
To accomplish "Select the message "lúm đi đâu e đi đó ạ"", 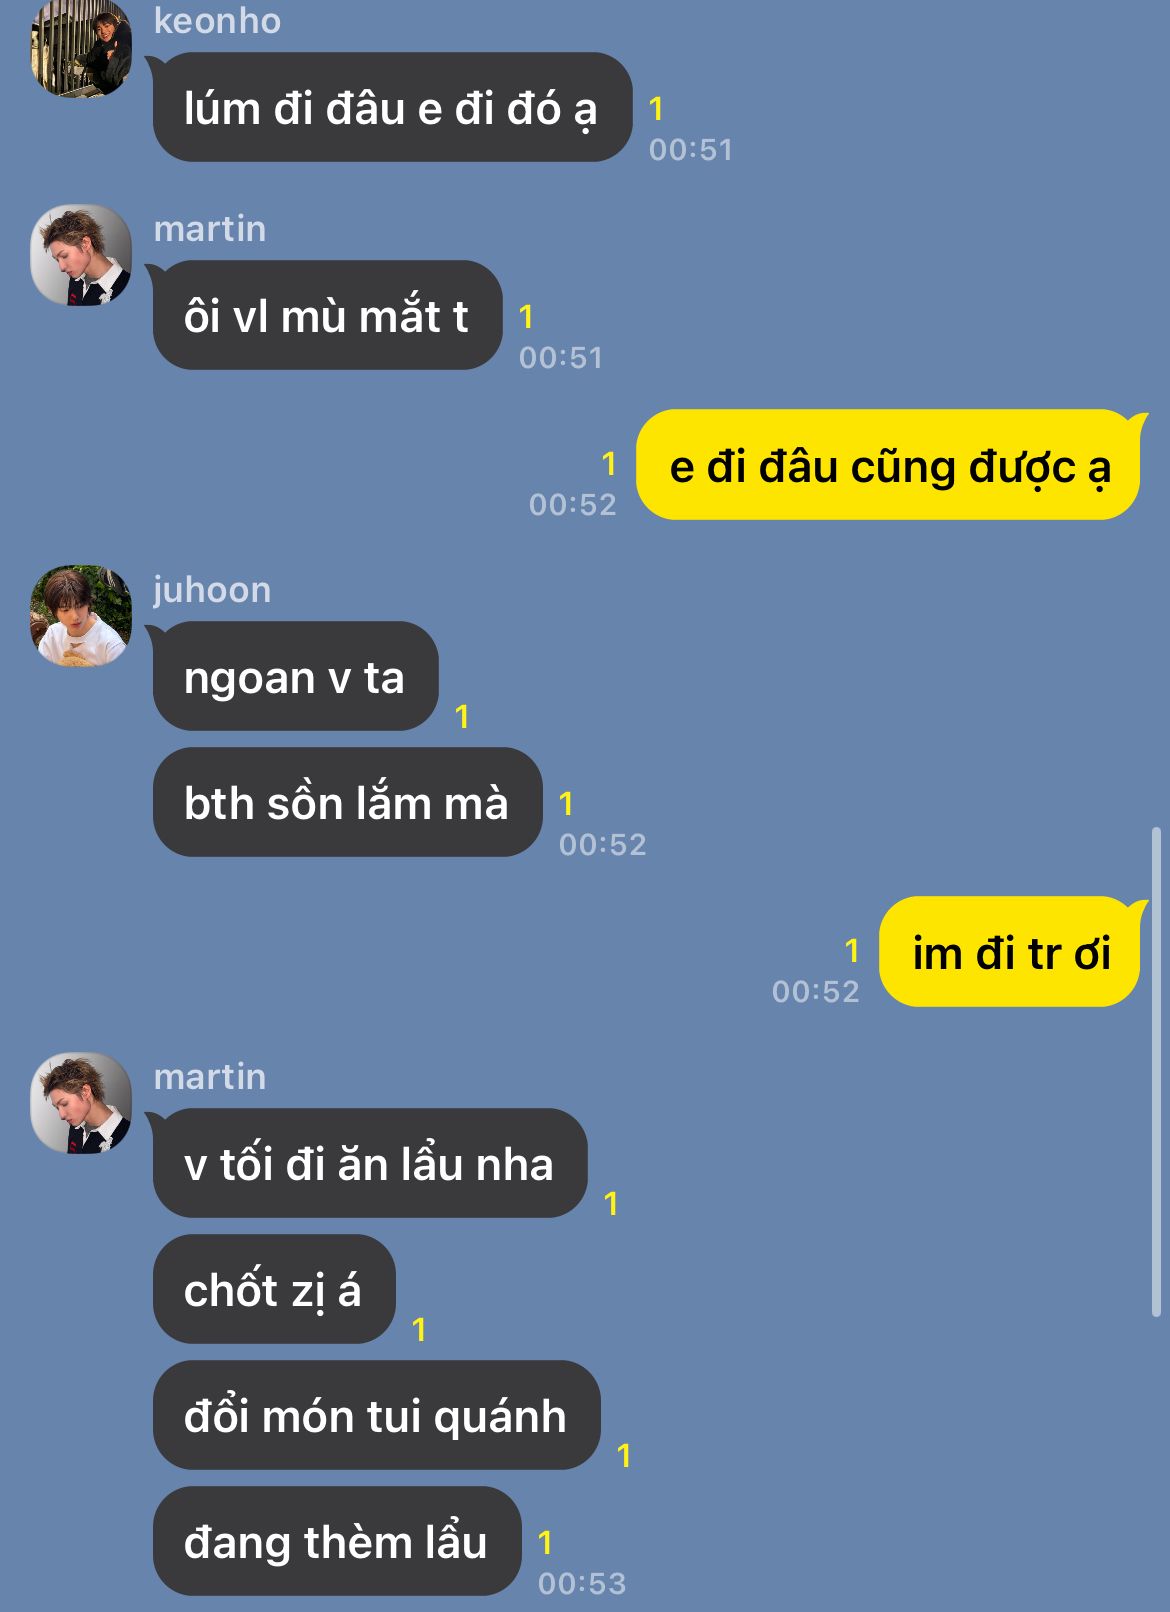I will tap(392, 107).
